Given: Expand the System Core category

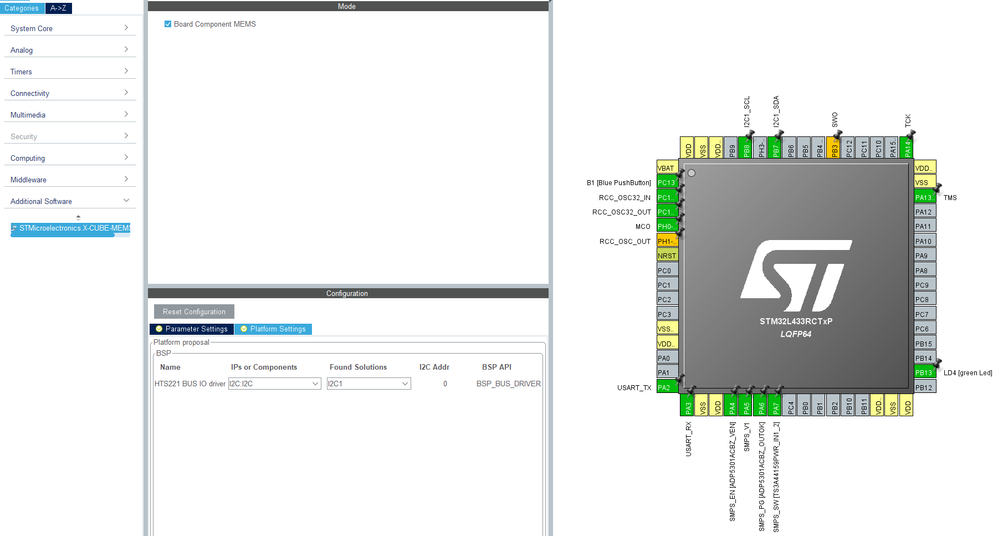Looking at the screenshot, I should pos(70,28).
